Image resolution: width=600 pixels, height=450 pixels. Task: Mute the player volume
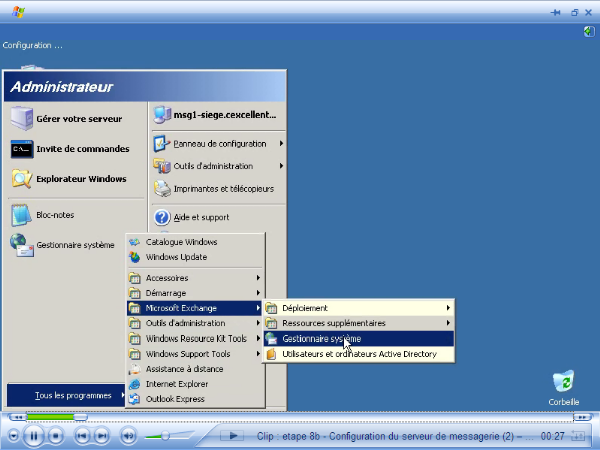coord(128,436)
